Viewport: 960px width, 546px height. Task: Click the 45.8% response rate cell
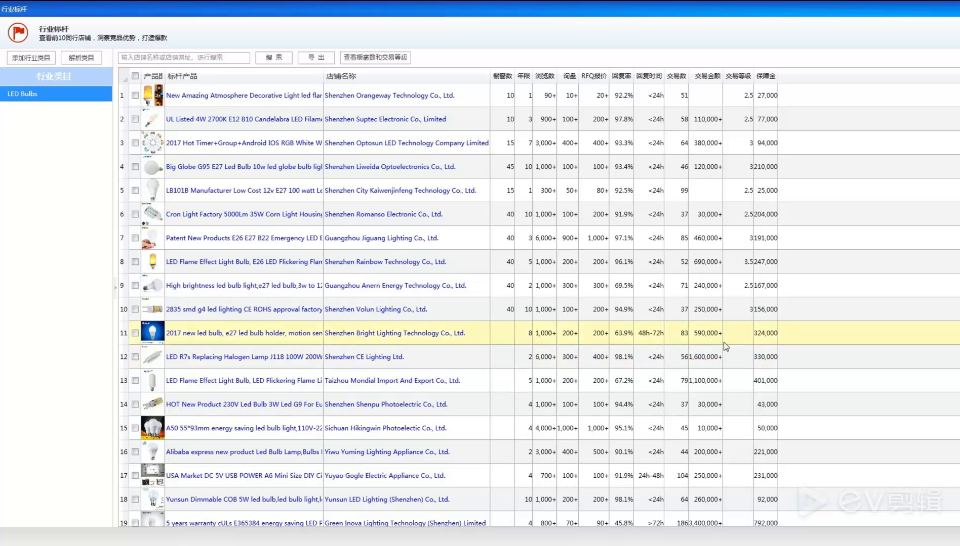623,523
